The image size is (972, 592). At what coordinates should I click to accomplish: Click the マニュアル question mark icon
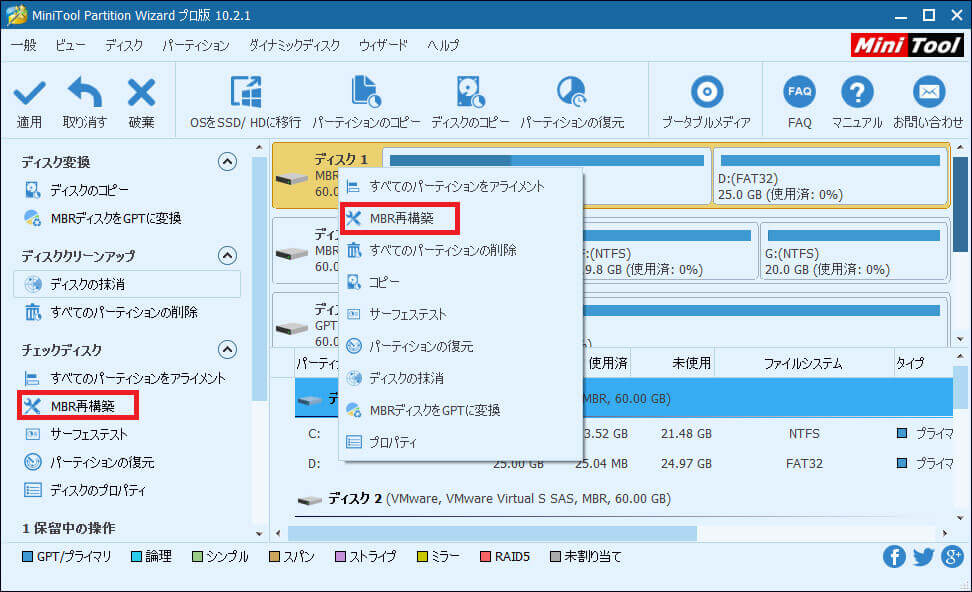(x=857, y=91)
